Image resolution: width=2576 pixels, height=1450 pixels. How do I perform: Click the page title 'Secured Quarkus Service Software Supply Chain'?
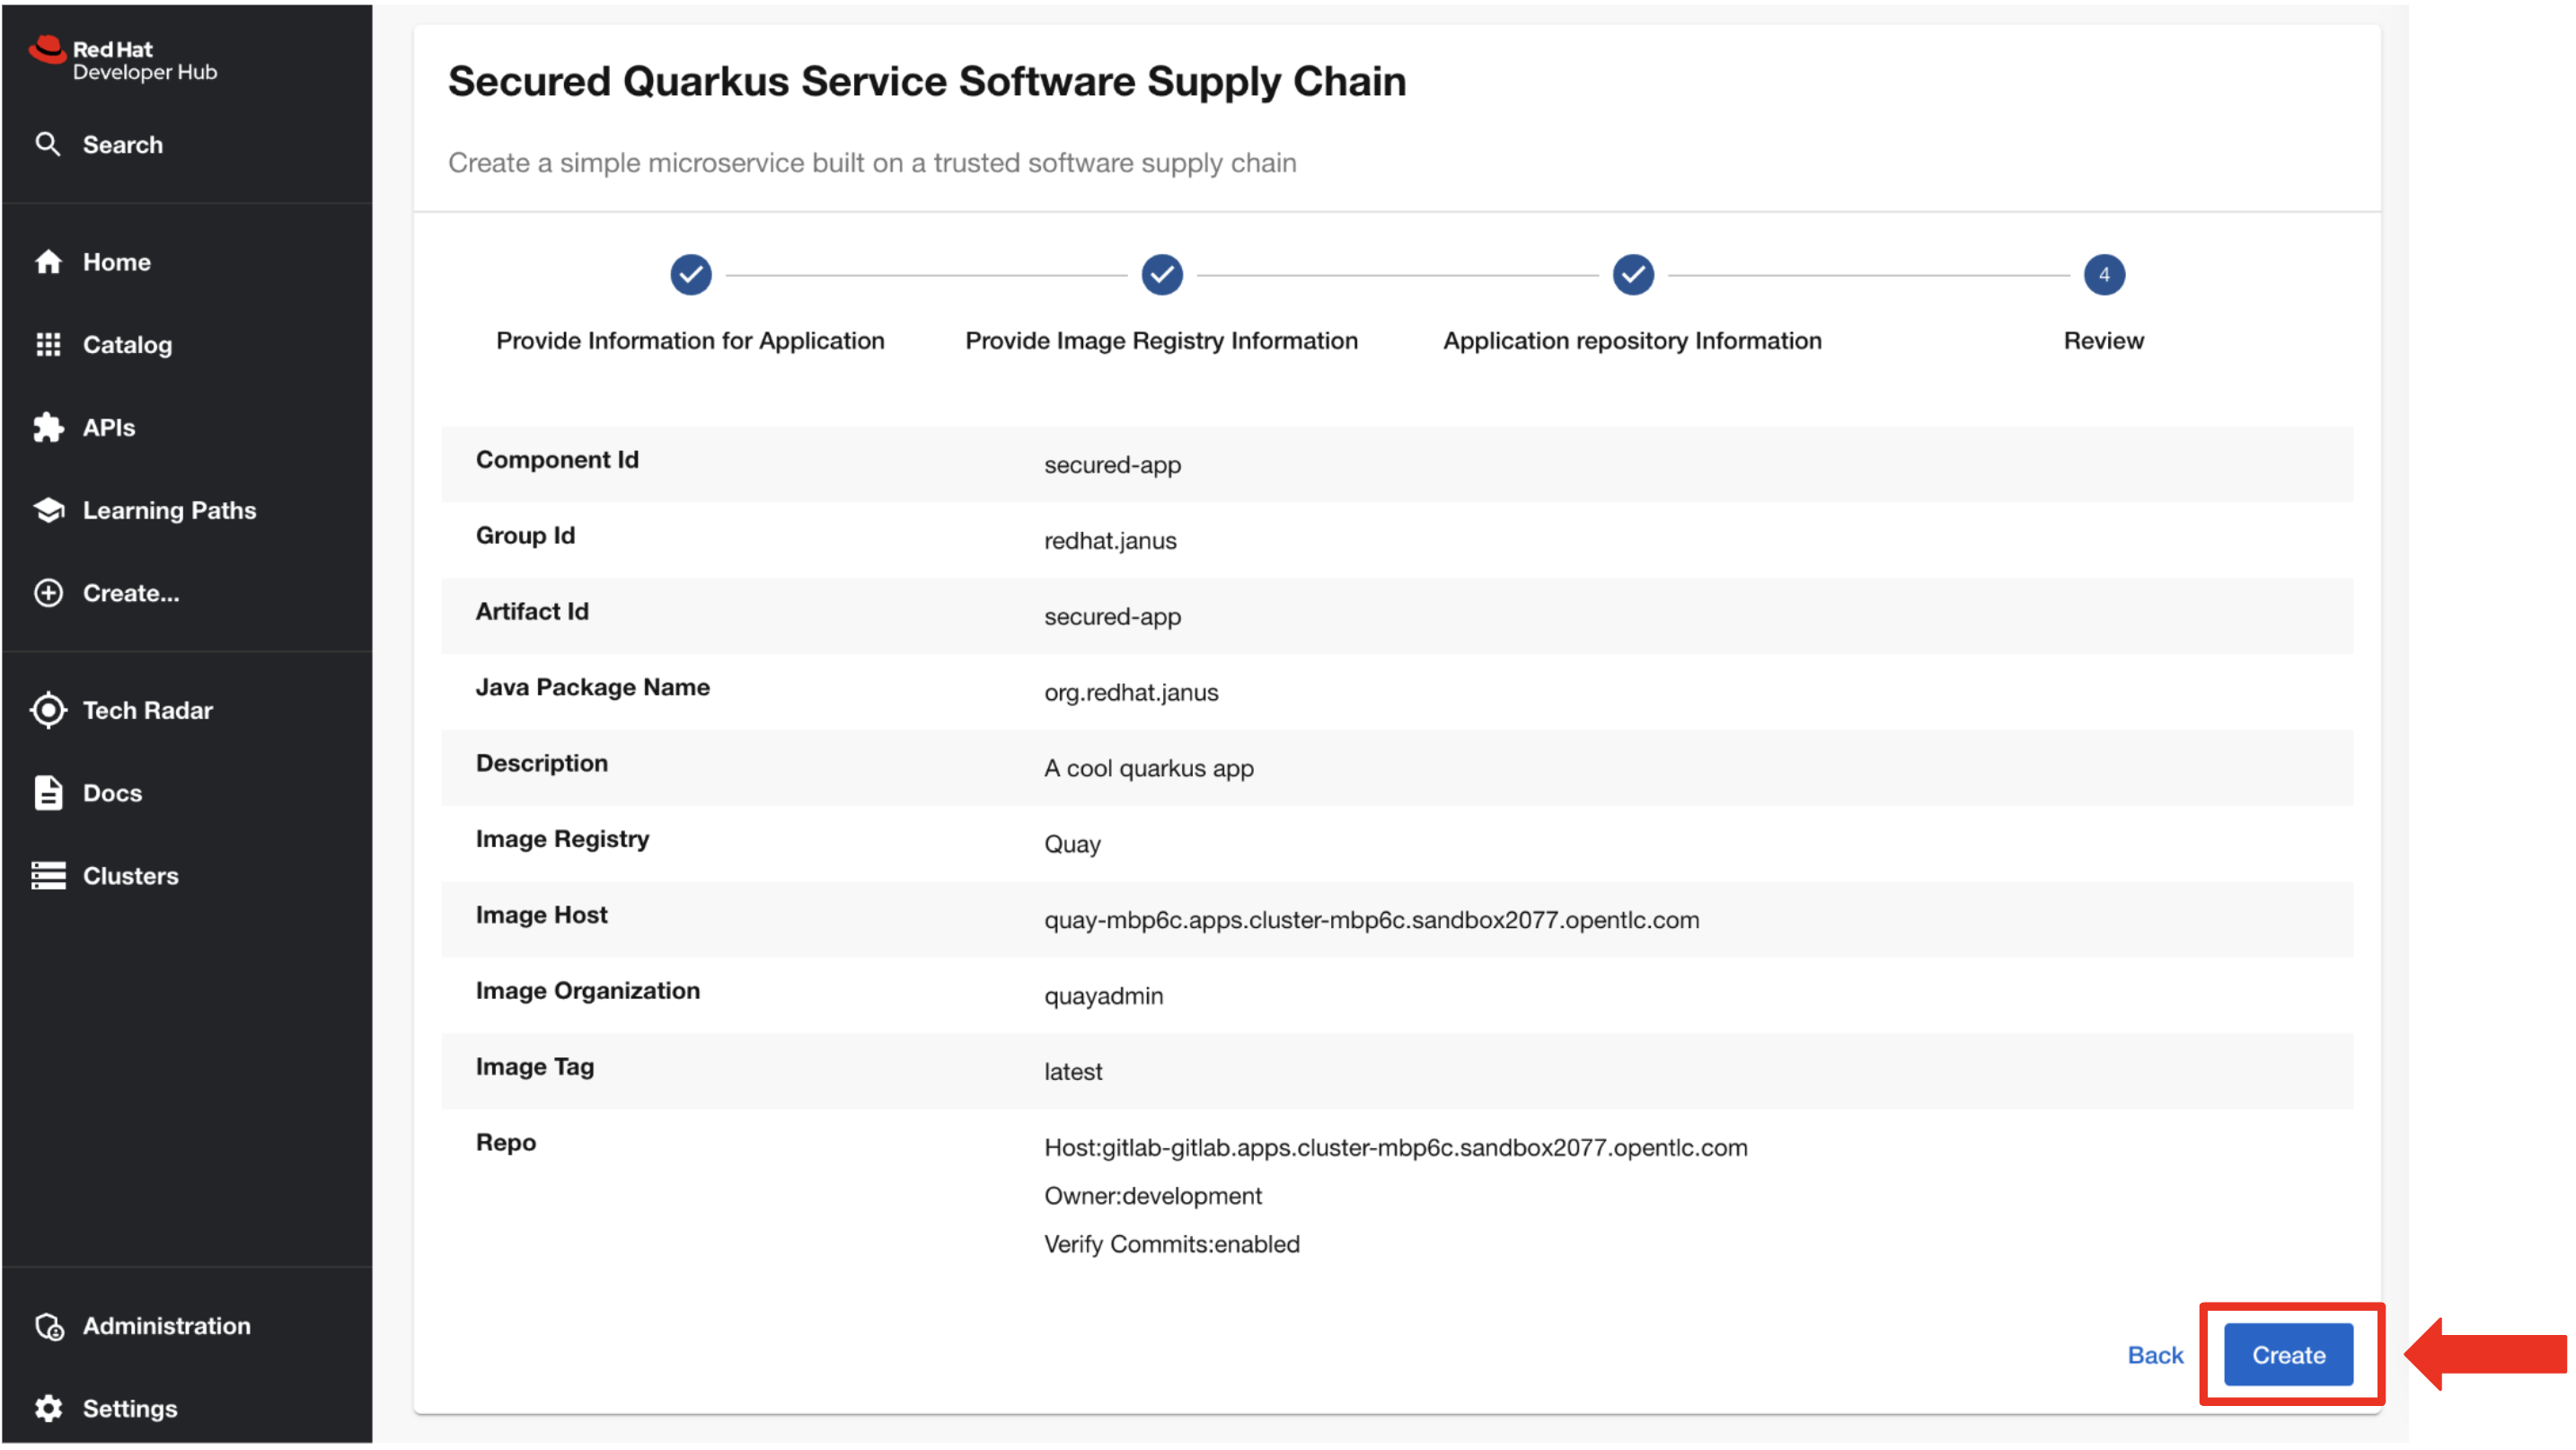pos(927,82)
